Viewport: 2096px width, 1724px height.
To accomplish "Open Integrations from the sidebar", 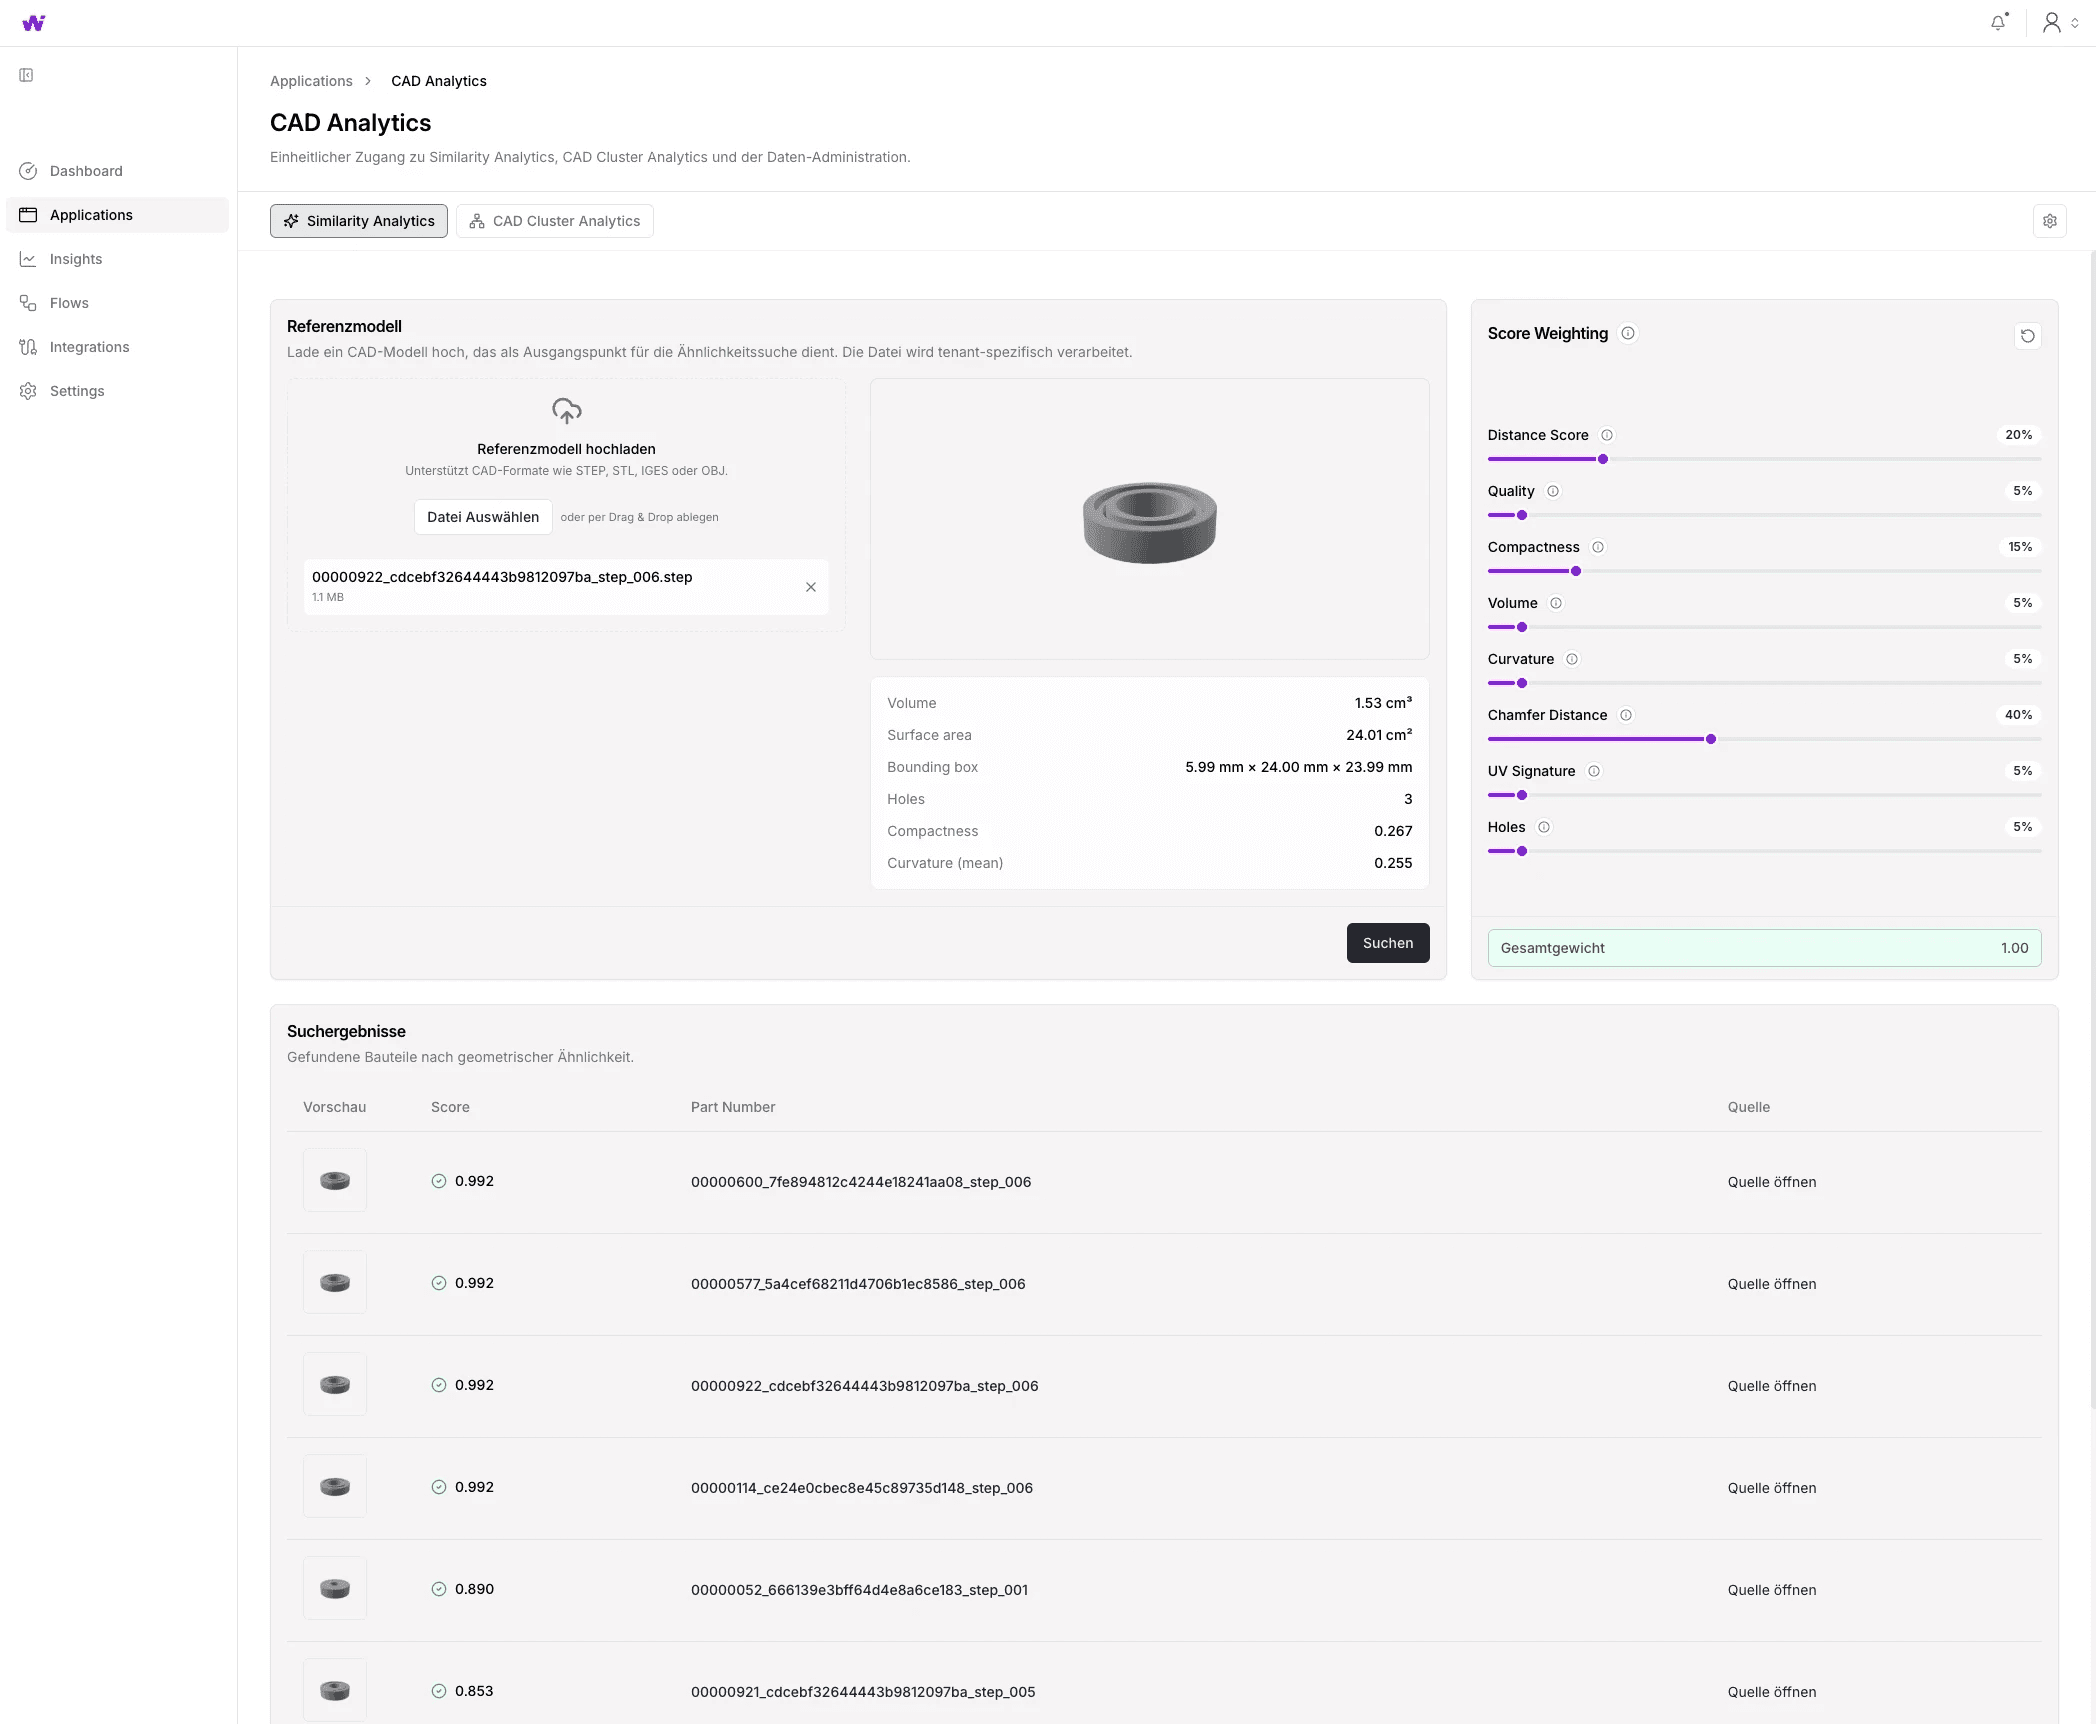I will click(89, 346).
